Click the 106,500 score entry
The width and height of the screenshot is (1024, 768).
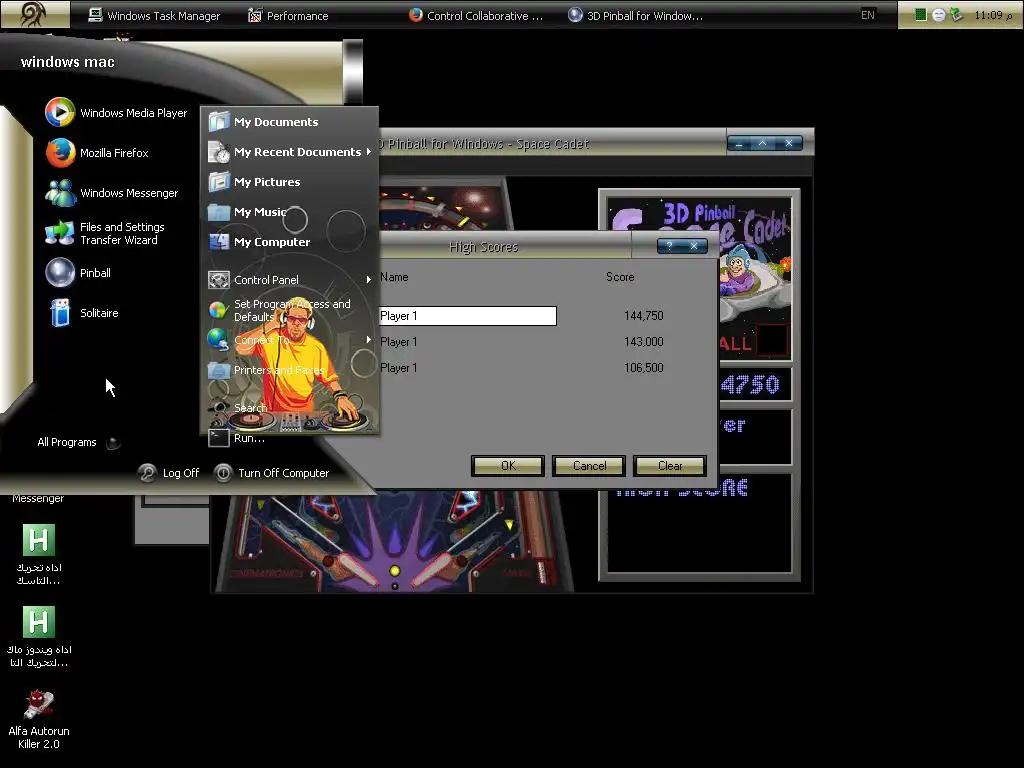coord(643,368)
